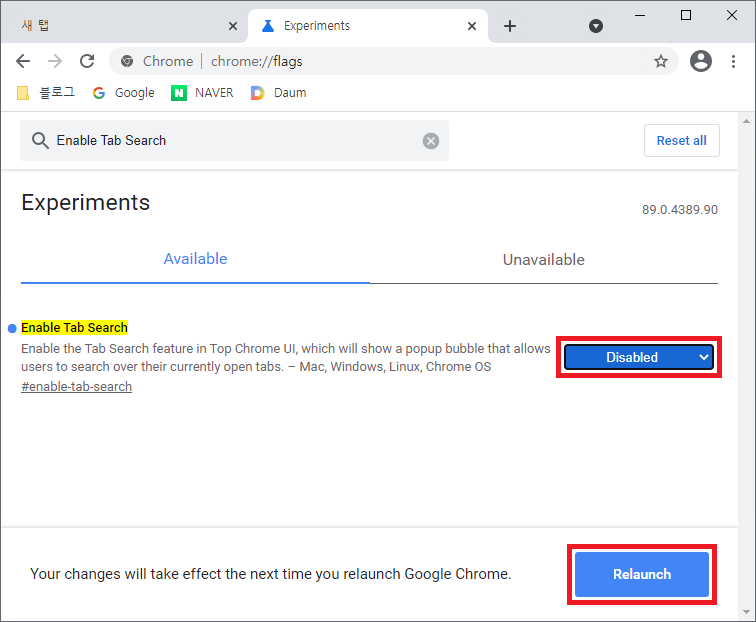Open the 블로그 bookmarks folder
The height and width of the screenshot is (622, 756).
(46, 93)
